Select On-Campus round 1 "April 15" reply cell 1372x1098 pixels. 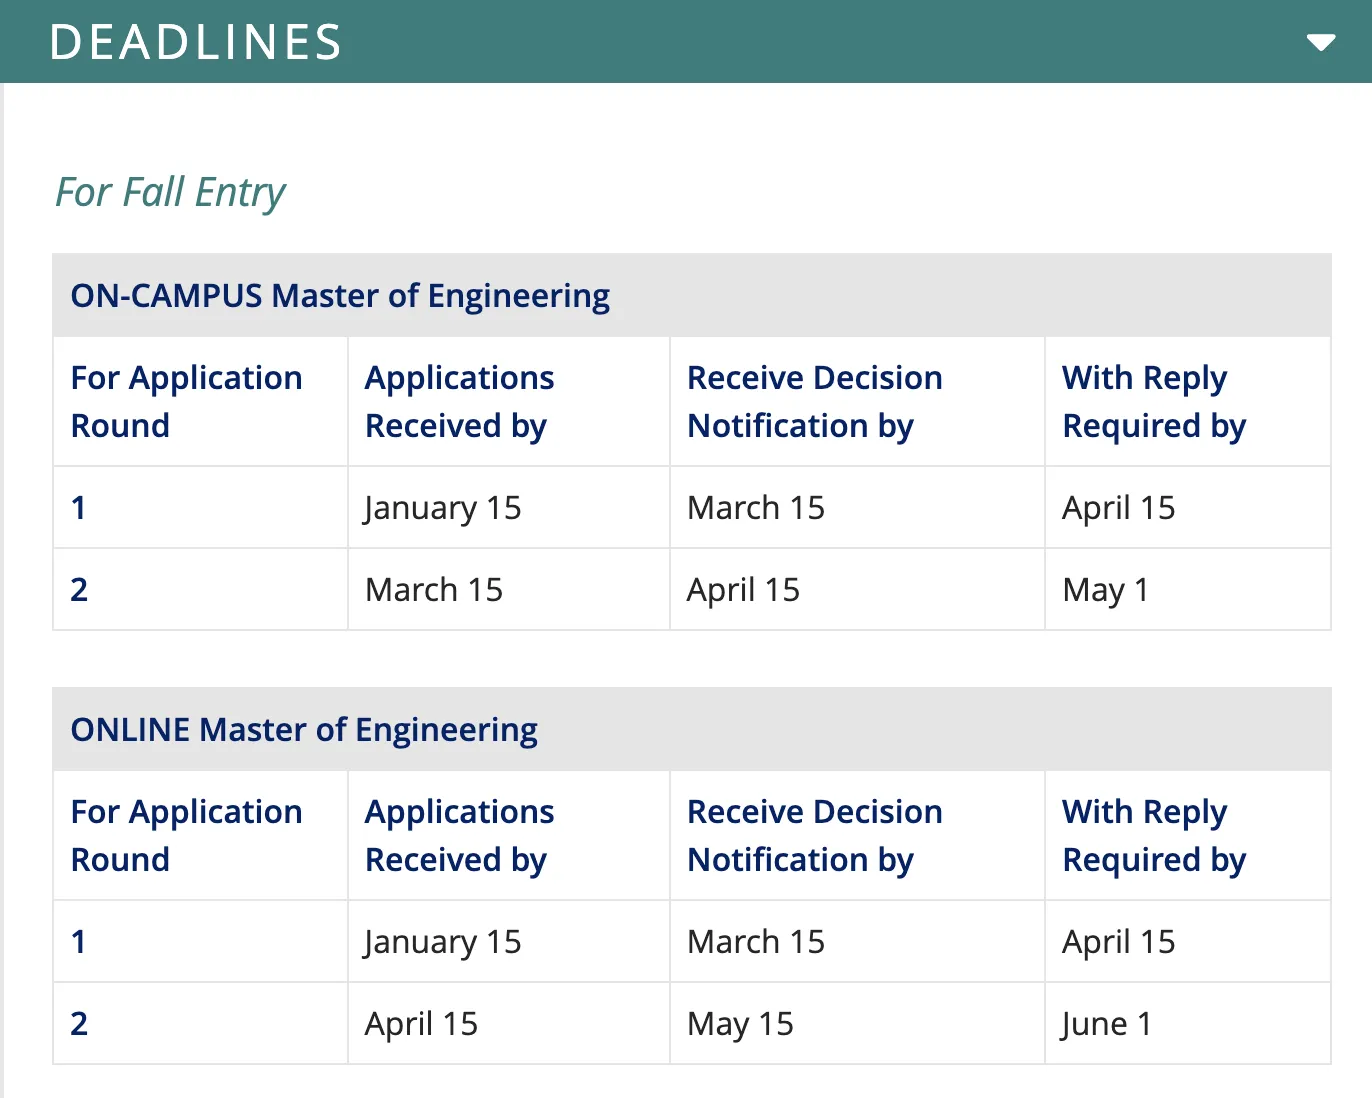[1118, 508]
